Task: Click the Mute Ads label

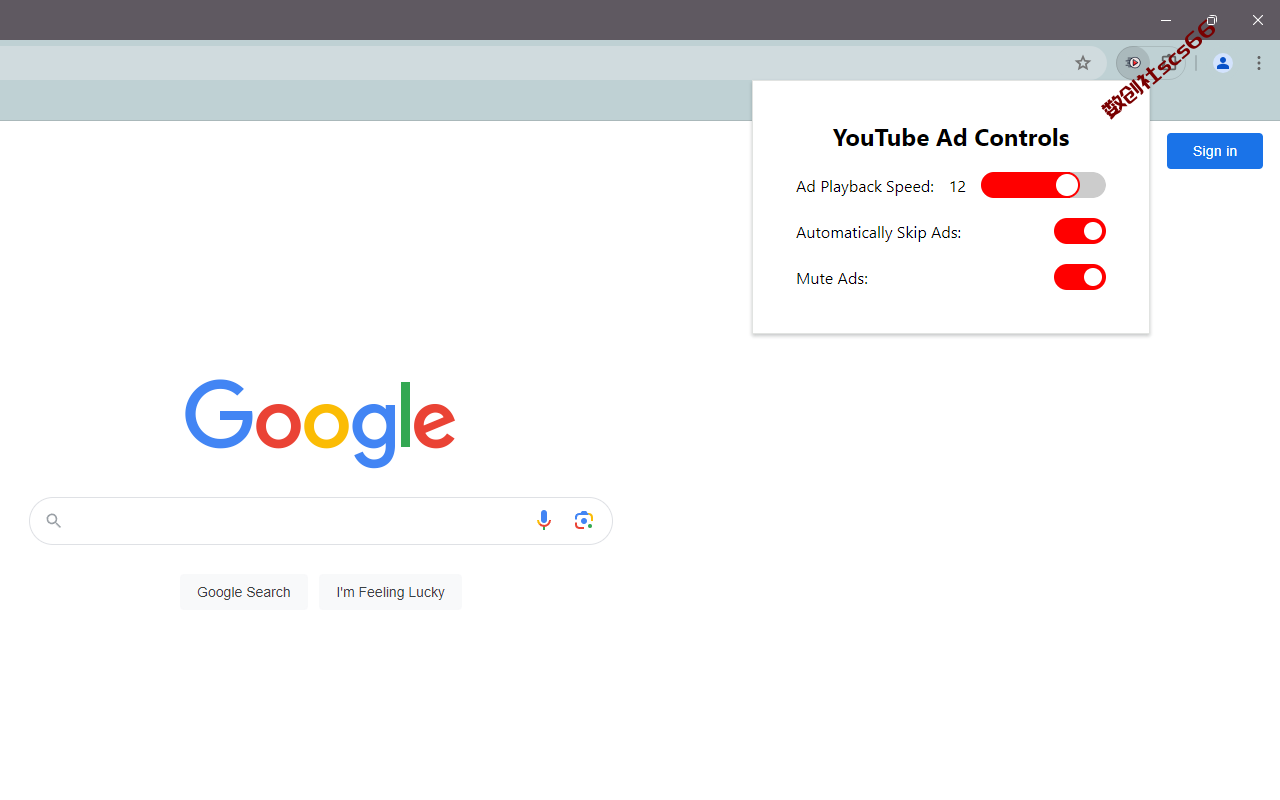Action: coord(832,279)
